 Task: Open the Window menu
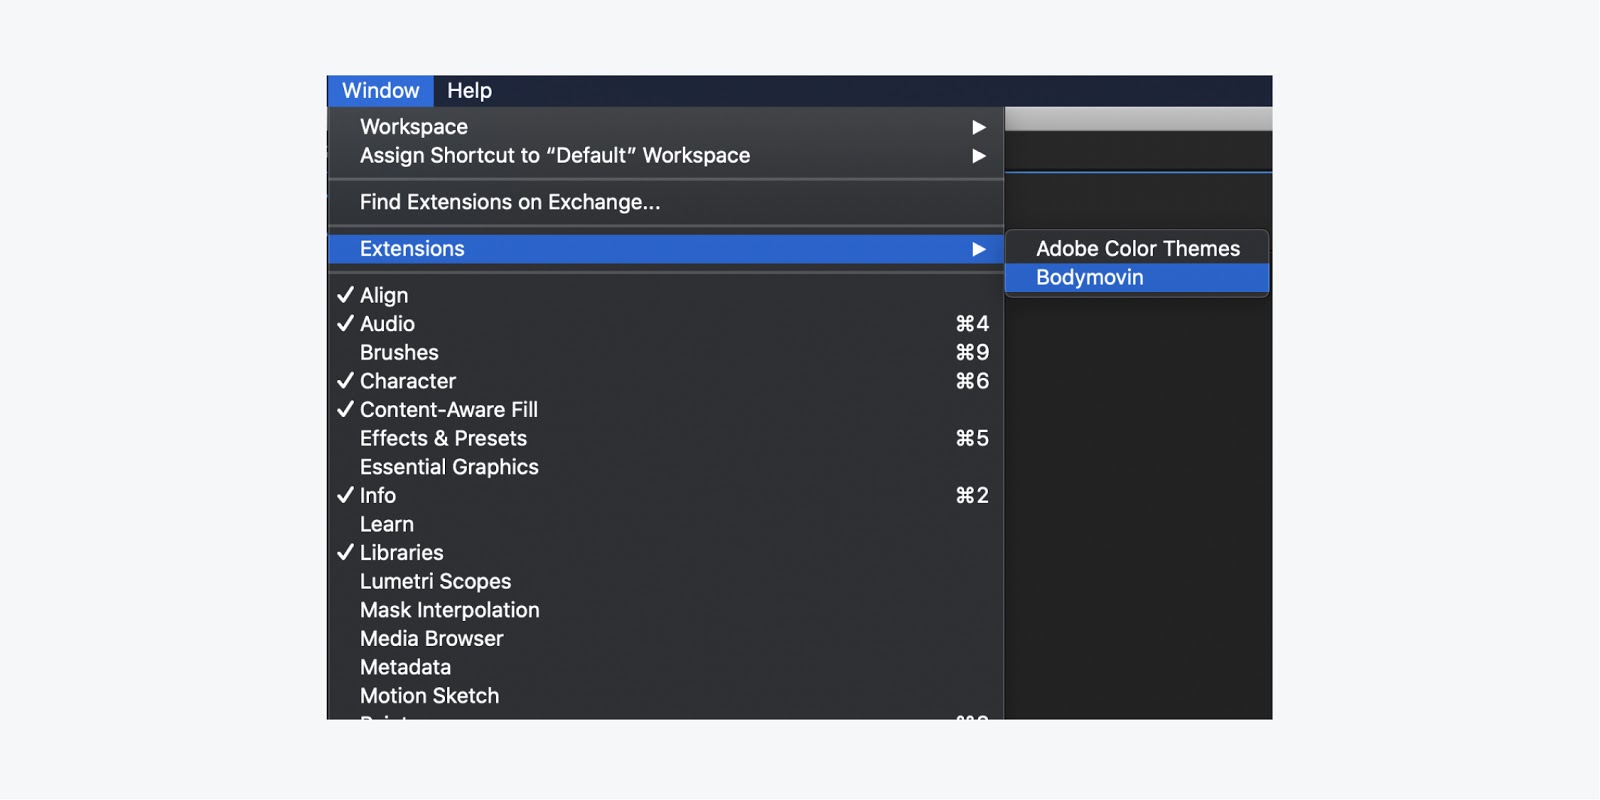pyautogui.click(x=380, y=91)
